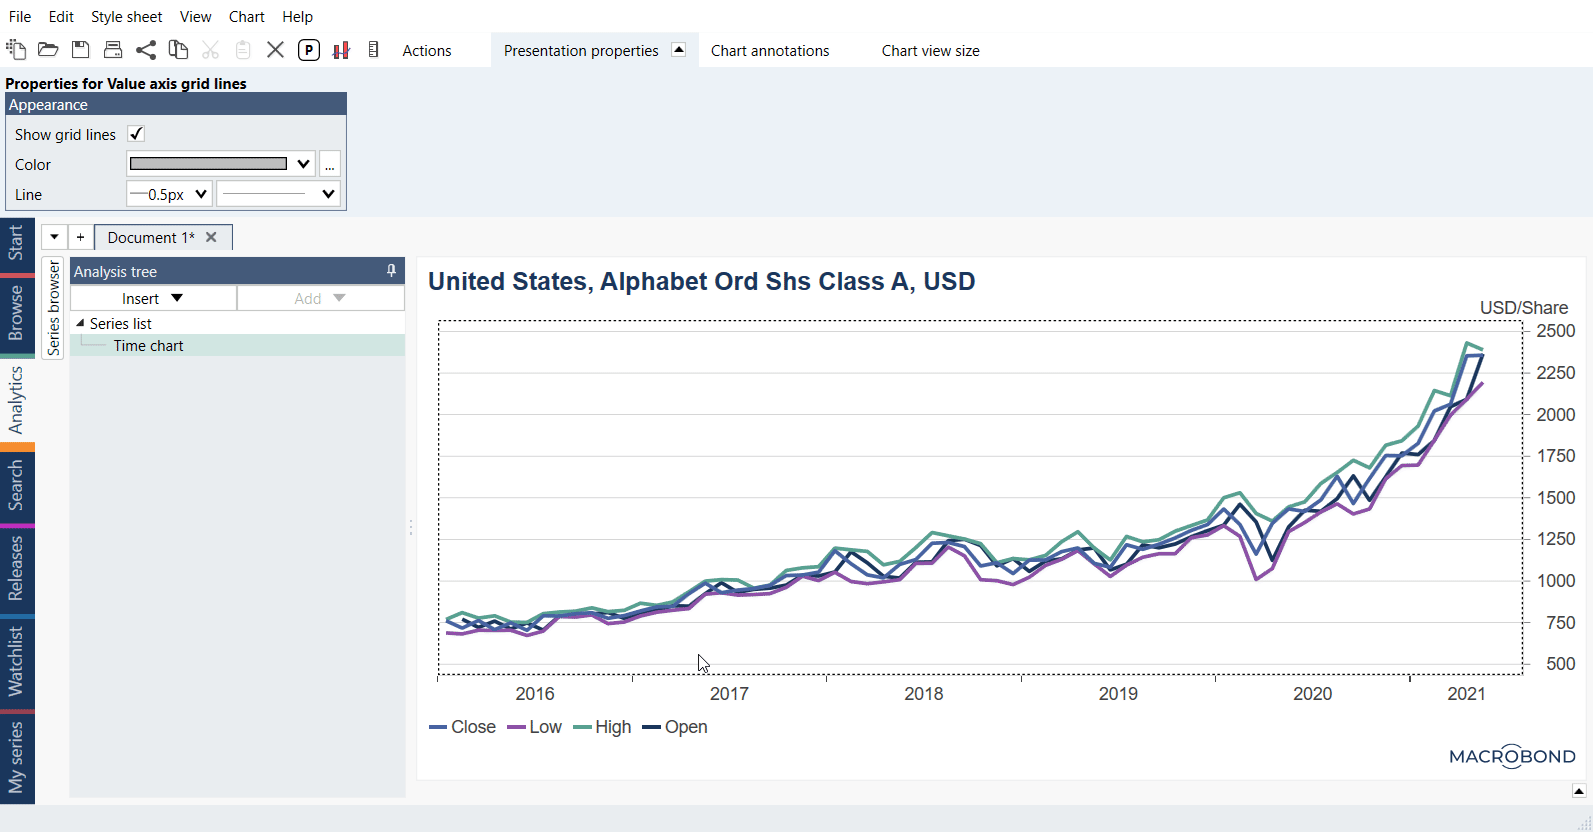1593x832 pixels.
Task: Click the small arrow at bottom-right corner
Action: point(1579,791)
